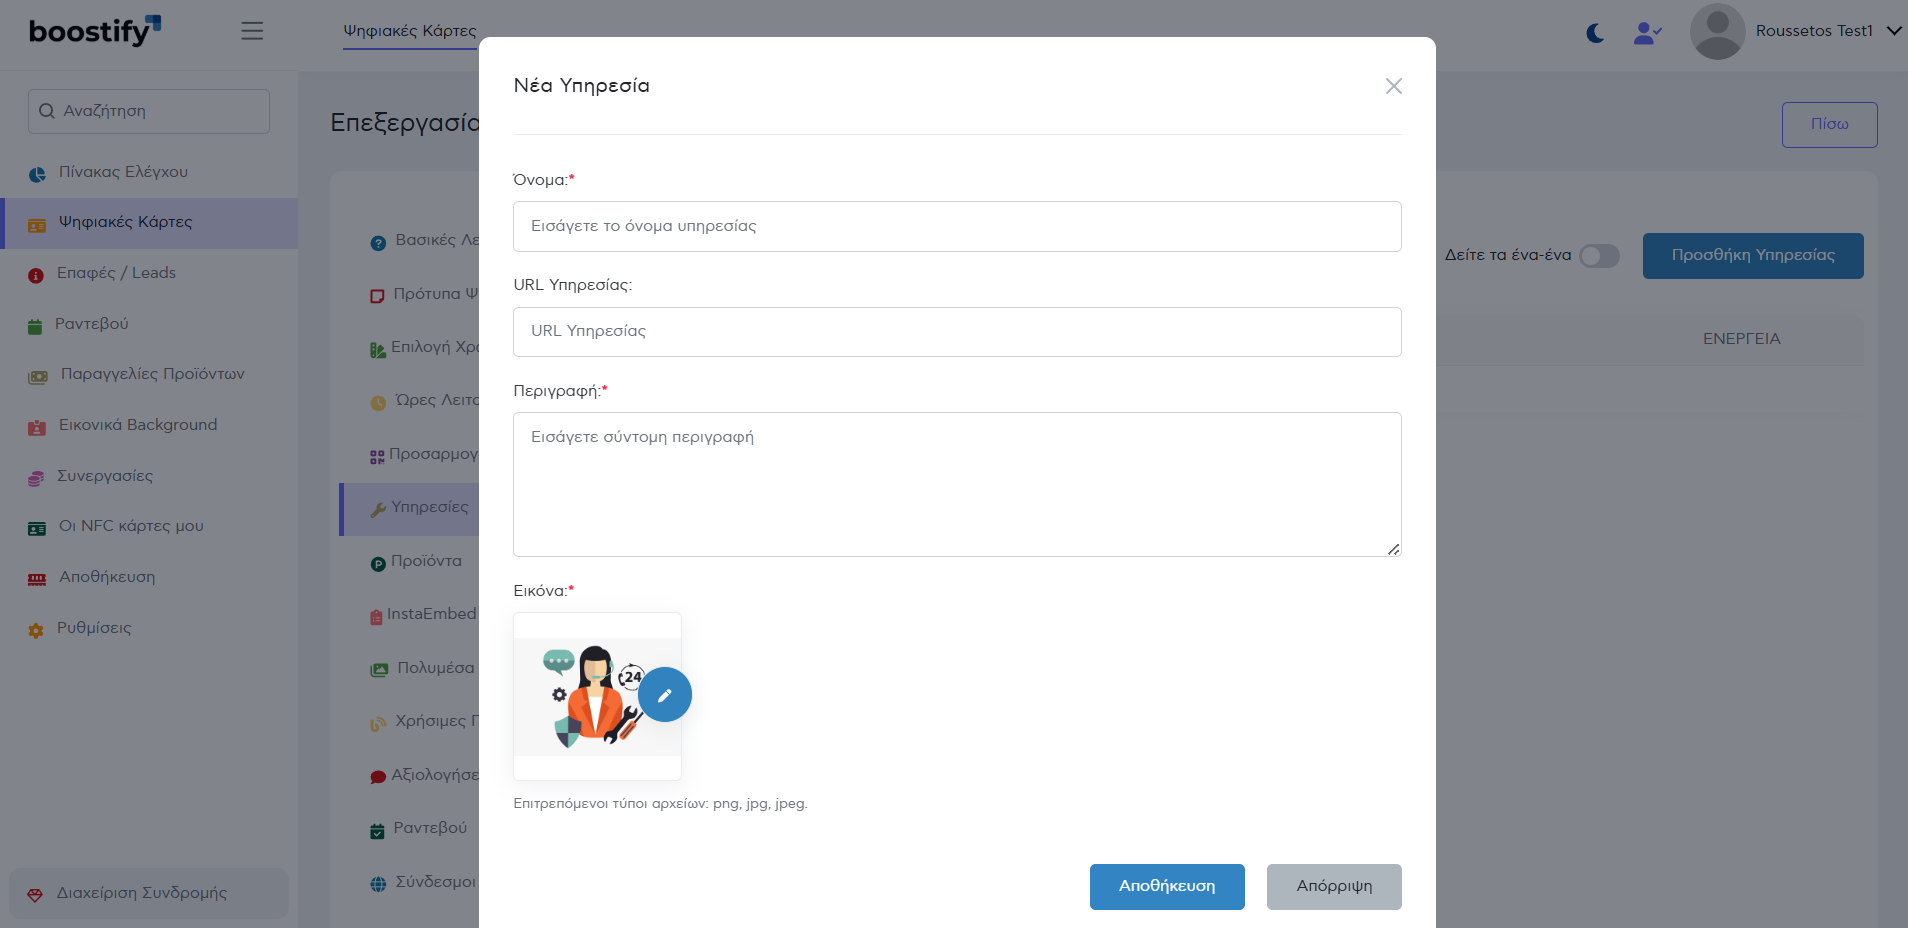The height and width of the screenshot is (928, 1908).
Task: Click the Διαχείριση Συνδρομής diamond icon
Action: pos(35,895)
